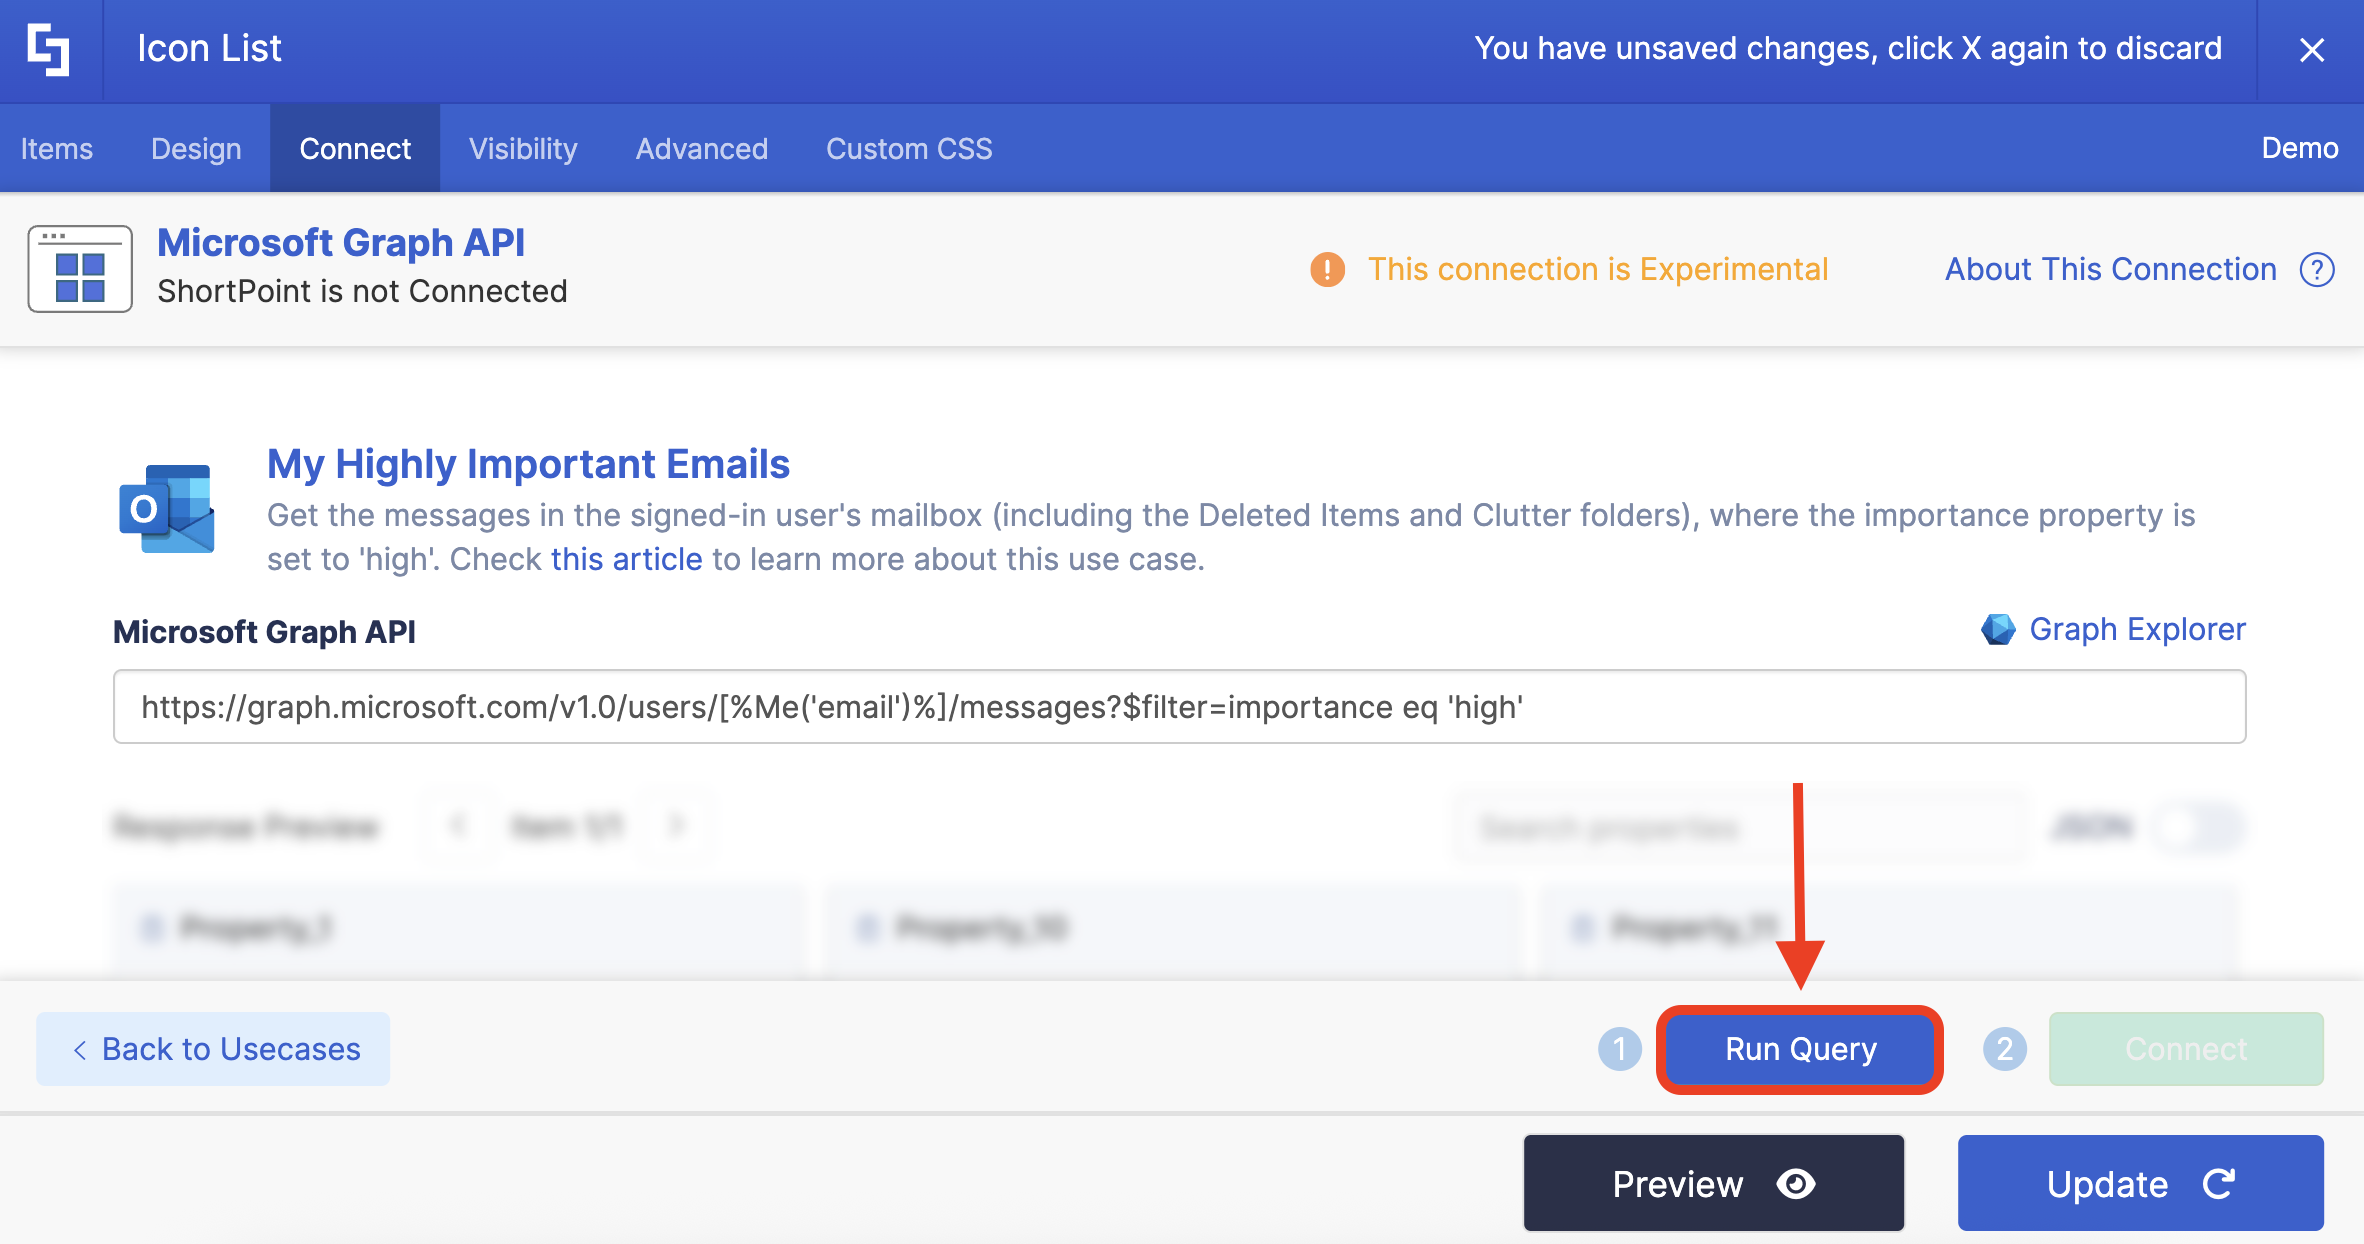Screen dimensions: 2364x1244
Task: Toggle the JSON view switch
Action: (x=2198, y=827)
